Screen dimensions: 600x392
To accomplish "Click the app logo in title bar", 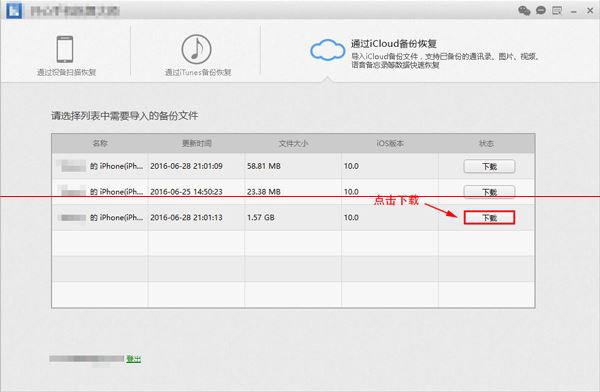I will (15, 10).
